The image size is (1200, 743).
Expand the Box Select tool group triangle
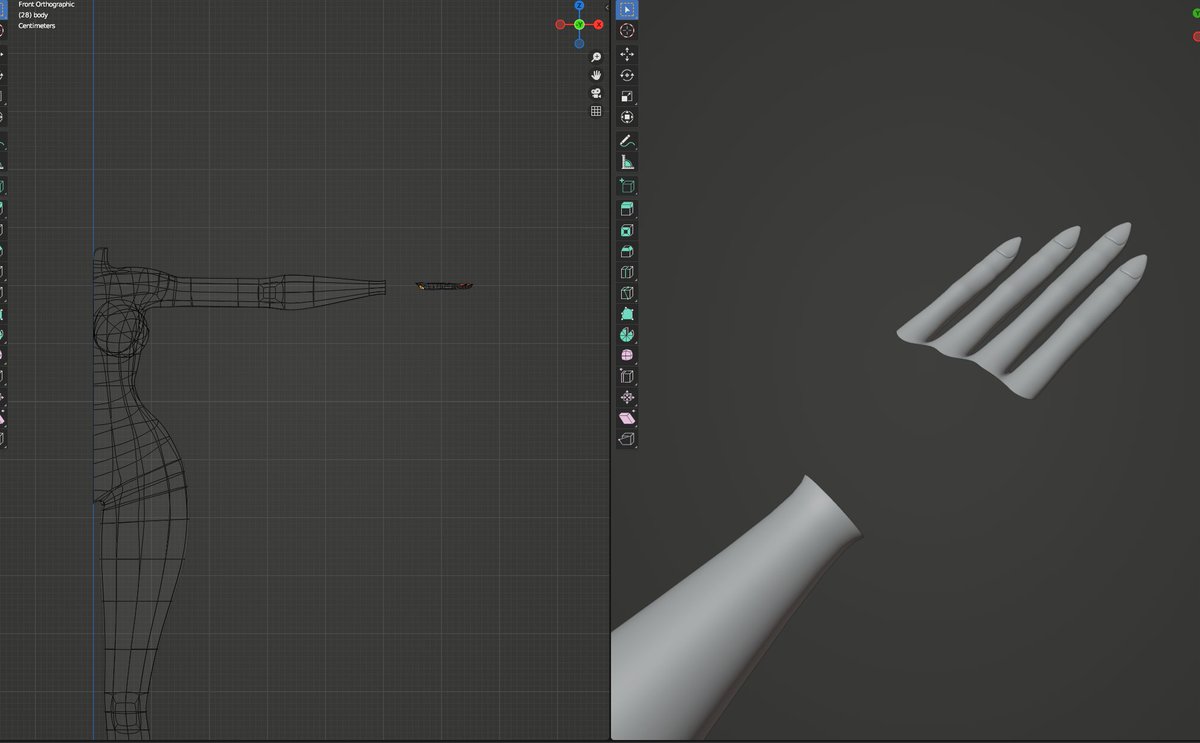coord(634,17)
